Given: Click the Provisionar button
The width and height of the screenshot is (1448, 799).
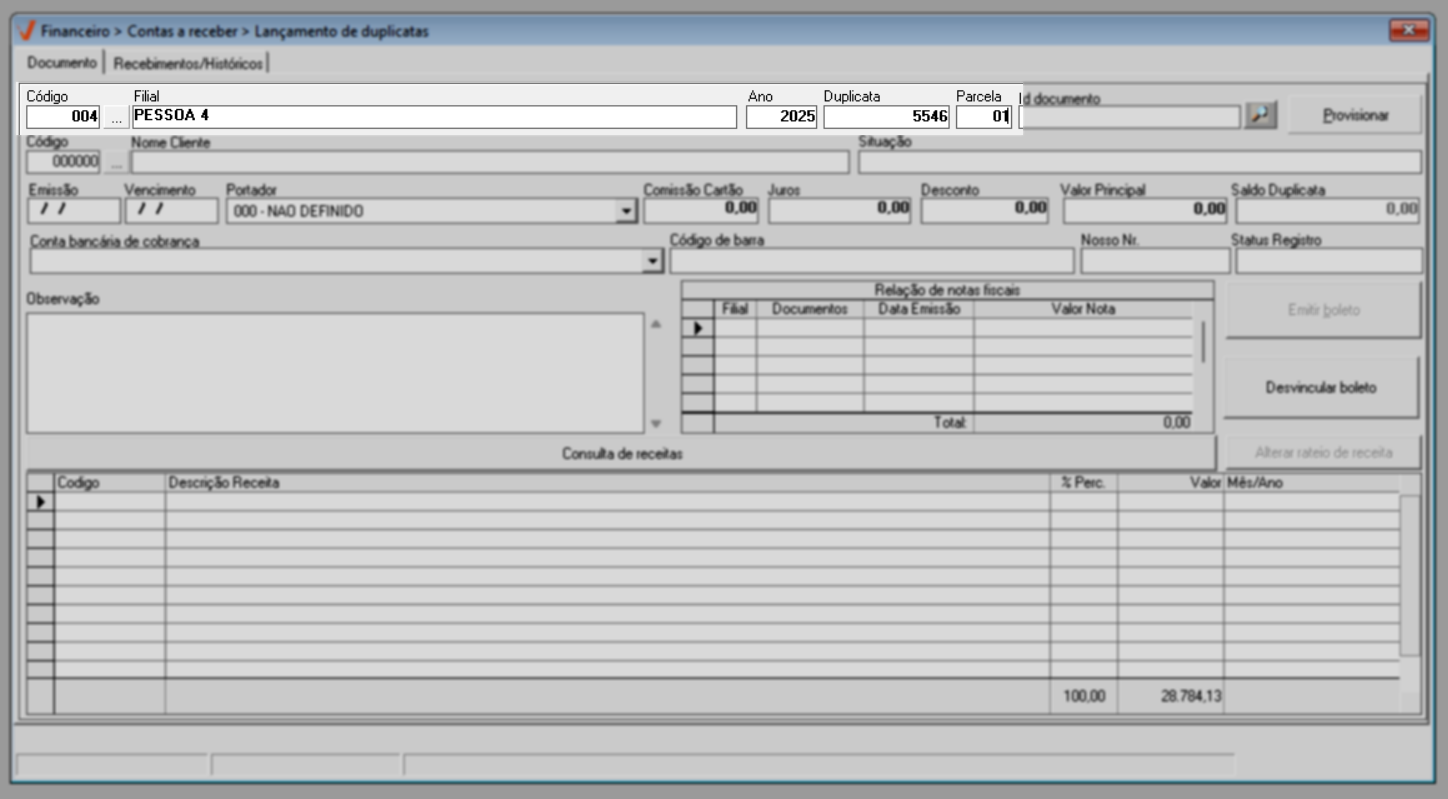Looking at the screenshot, I should [1355, 115].
